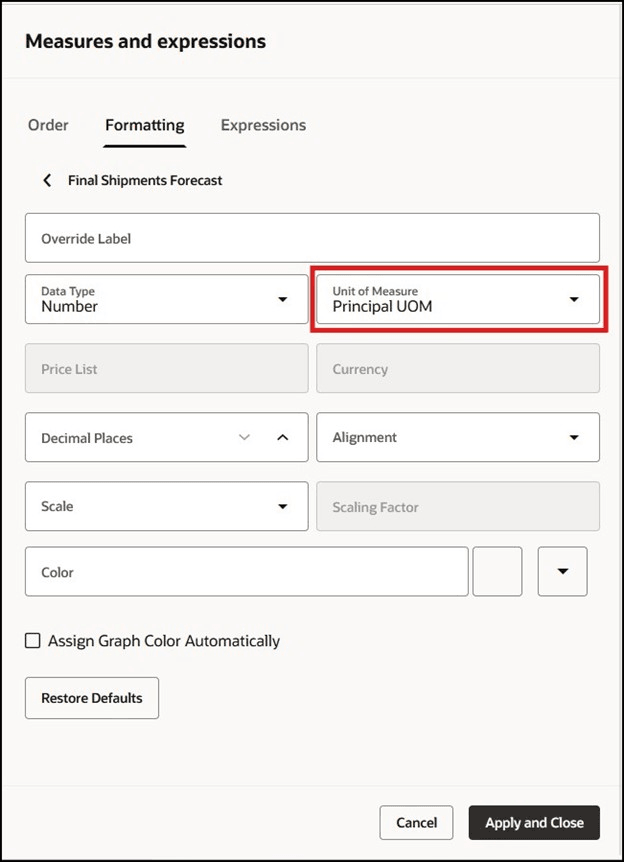Click the Restore Defaults button

pos(91,698)
